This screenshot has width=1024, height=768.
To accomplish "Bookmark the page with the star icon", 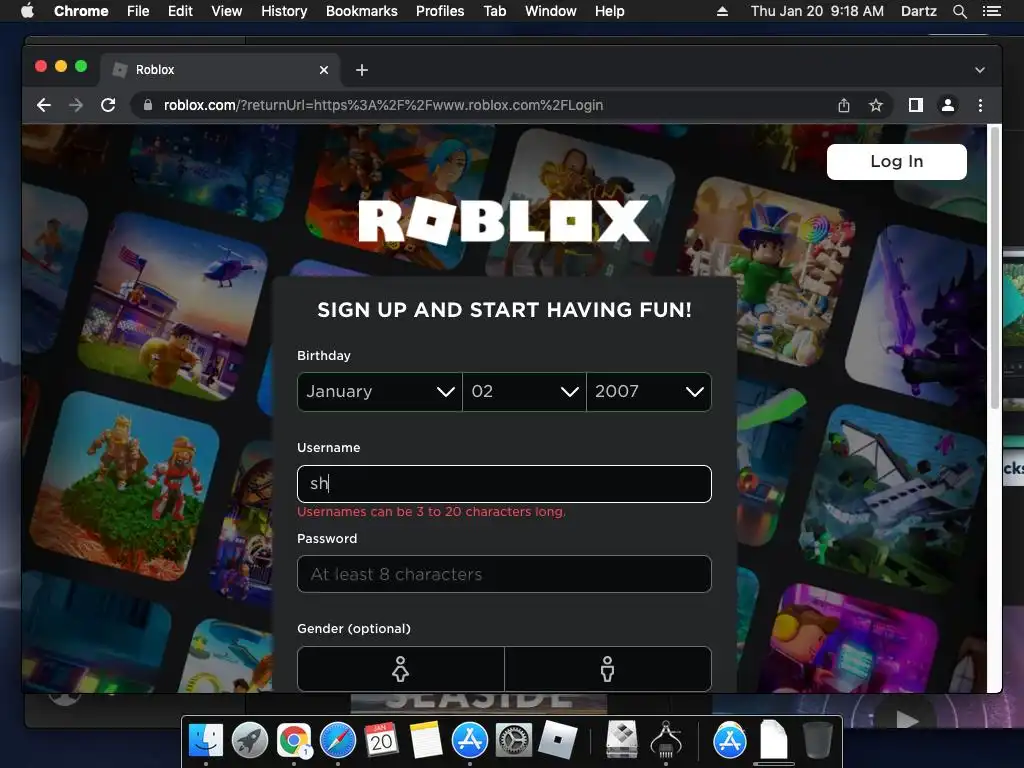I will pos(876,105).
